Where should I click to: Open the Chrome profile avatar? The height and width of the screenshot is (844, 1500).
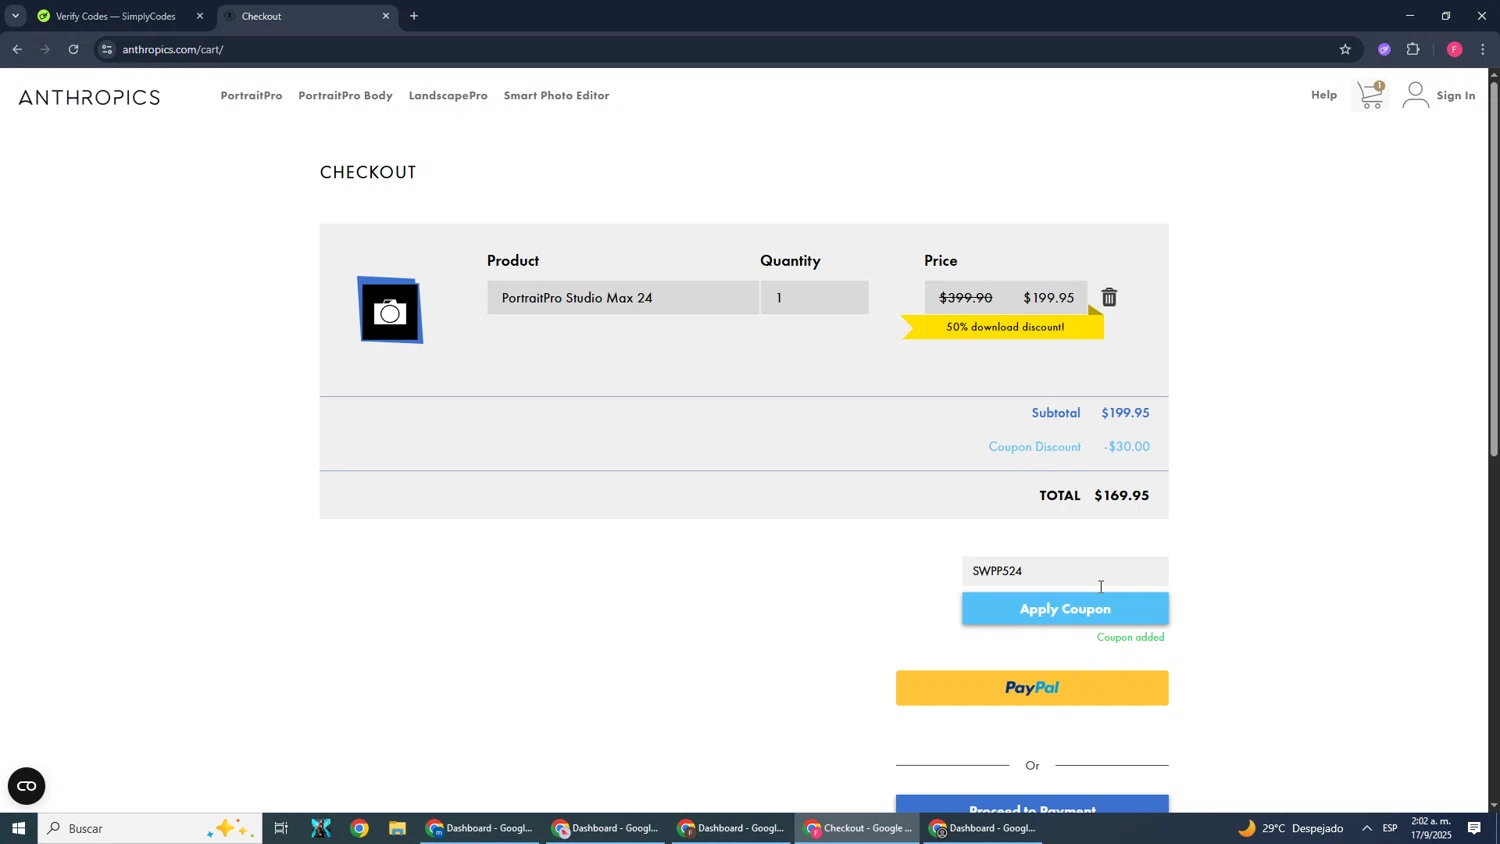[1455, 49]
